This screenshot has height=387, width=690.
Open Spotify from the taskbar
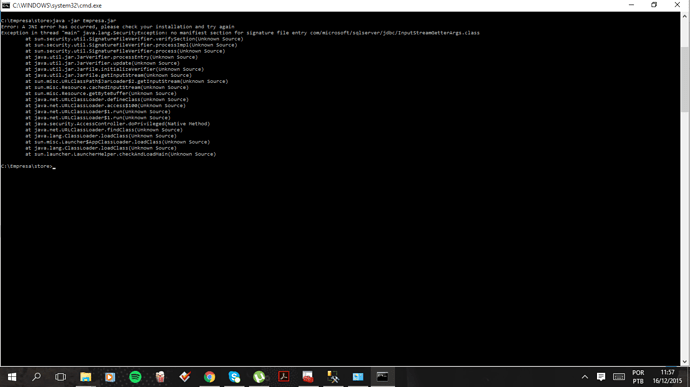[135, 377]
